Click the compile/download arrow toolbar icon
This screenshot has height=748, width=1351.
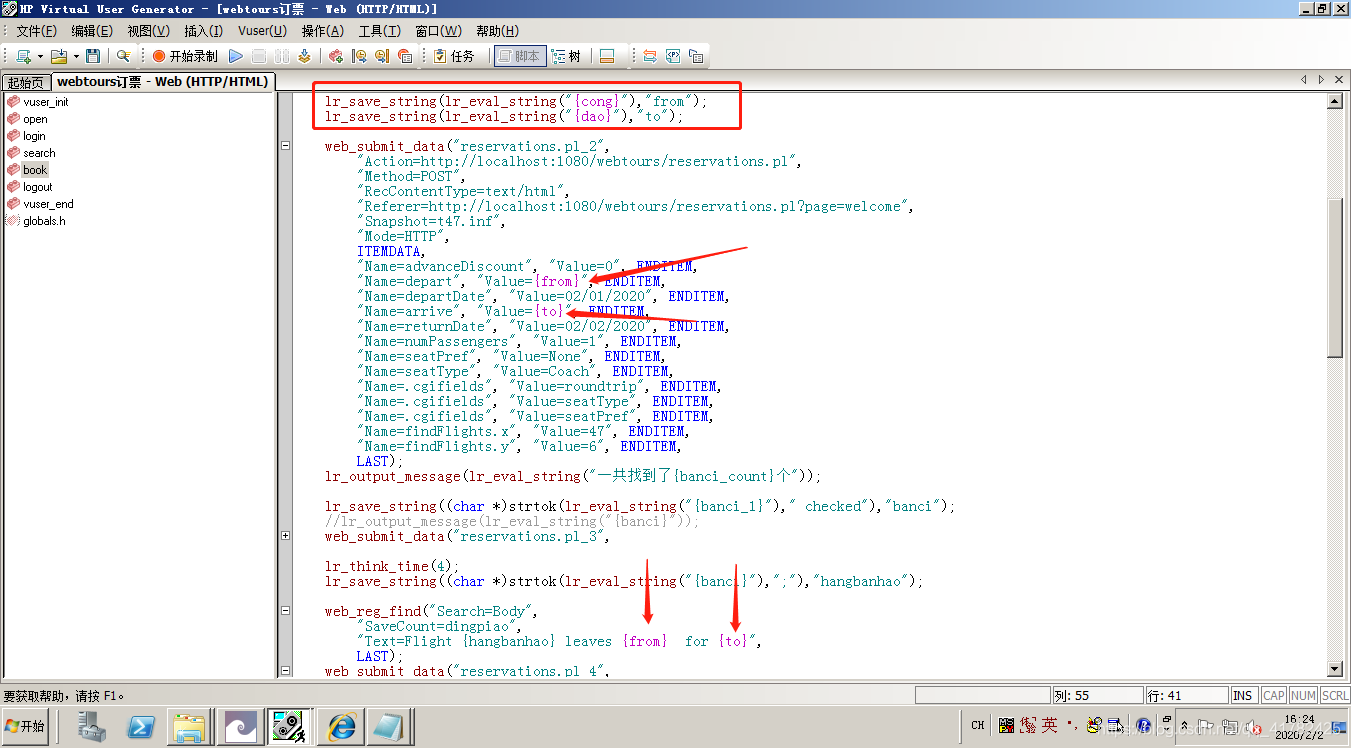click(304, 56)
